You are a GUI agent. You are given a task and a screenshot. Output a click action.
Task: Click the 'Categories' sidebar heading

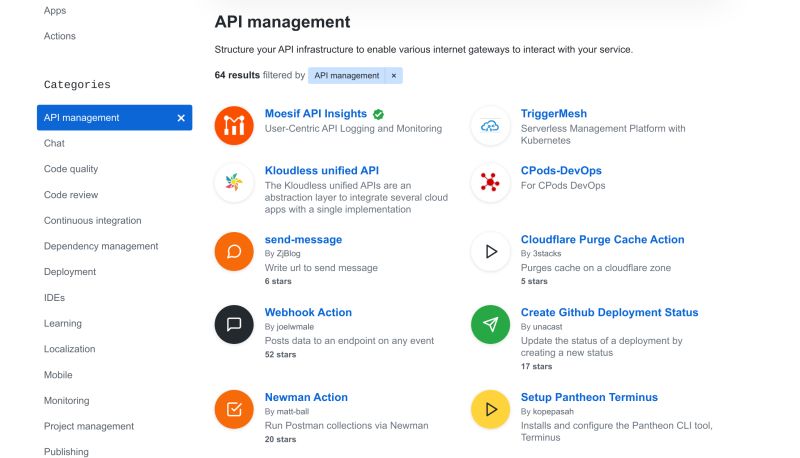pyautogui.click(x=77, y=85)
